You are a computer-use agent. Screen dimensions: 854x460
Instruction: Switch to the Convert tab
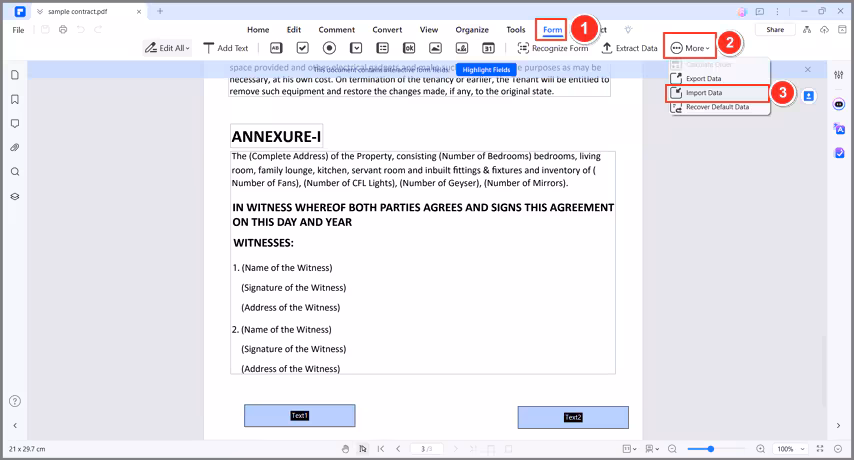[387, 30]
